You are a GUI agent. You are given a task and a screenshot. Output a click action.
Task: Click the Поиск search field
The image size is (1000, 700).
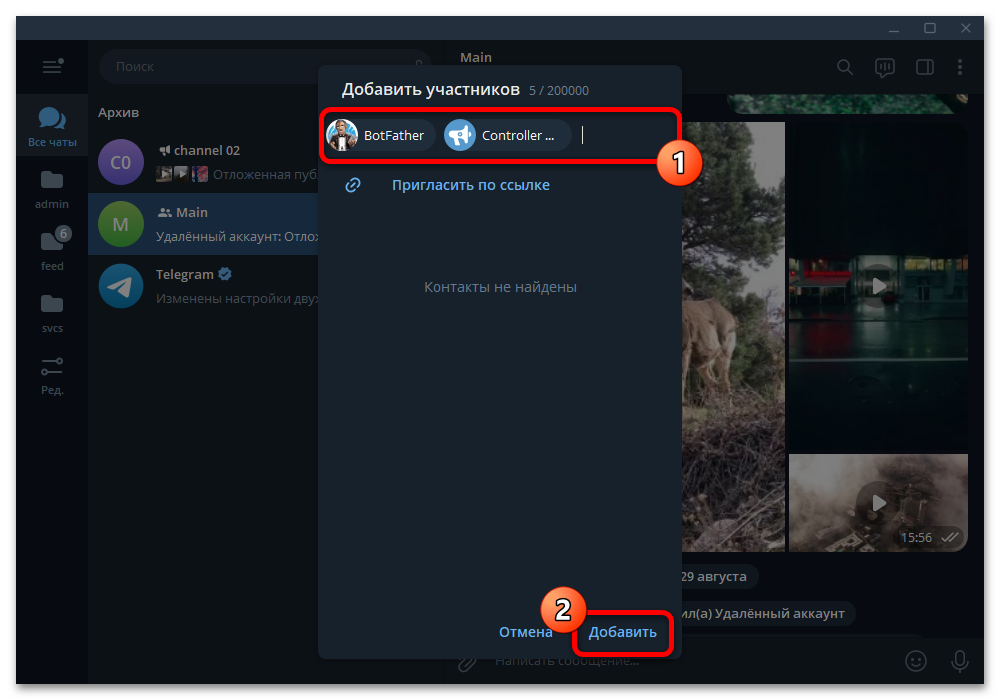264,66
